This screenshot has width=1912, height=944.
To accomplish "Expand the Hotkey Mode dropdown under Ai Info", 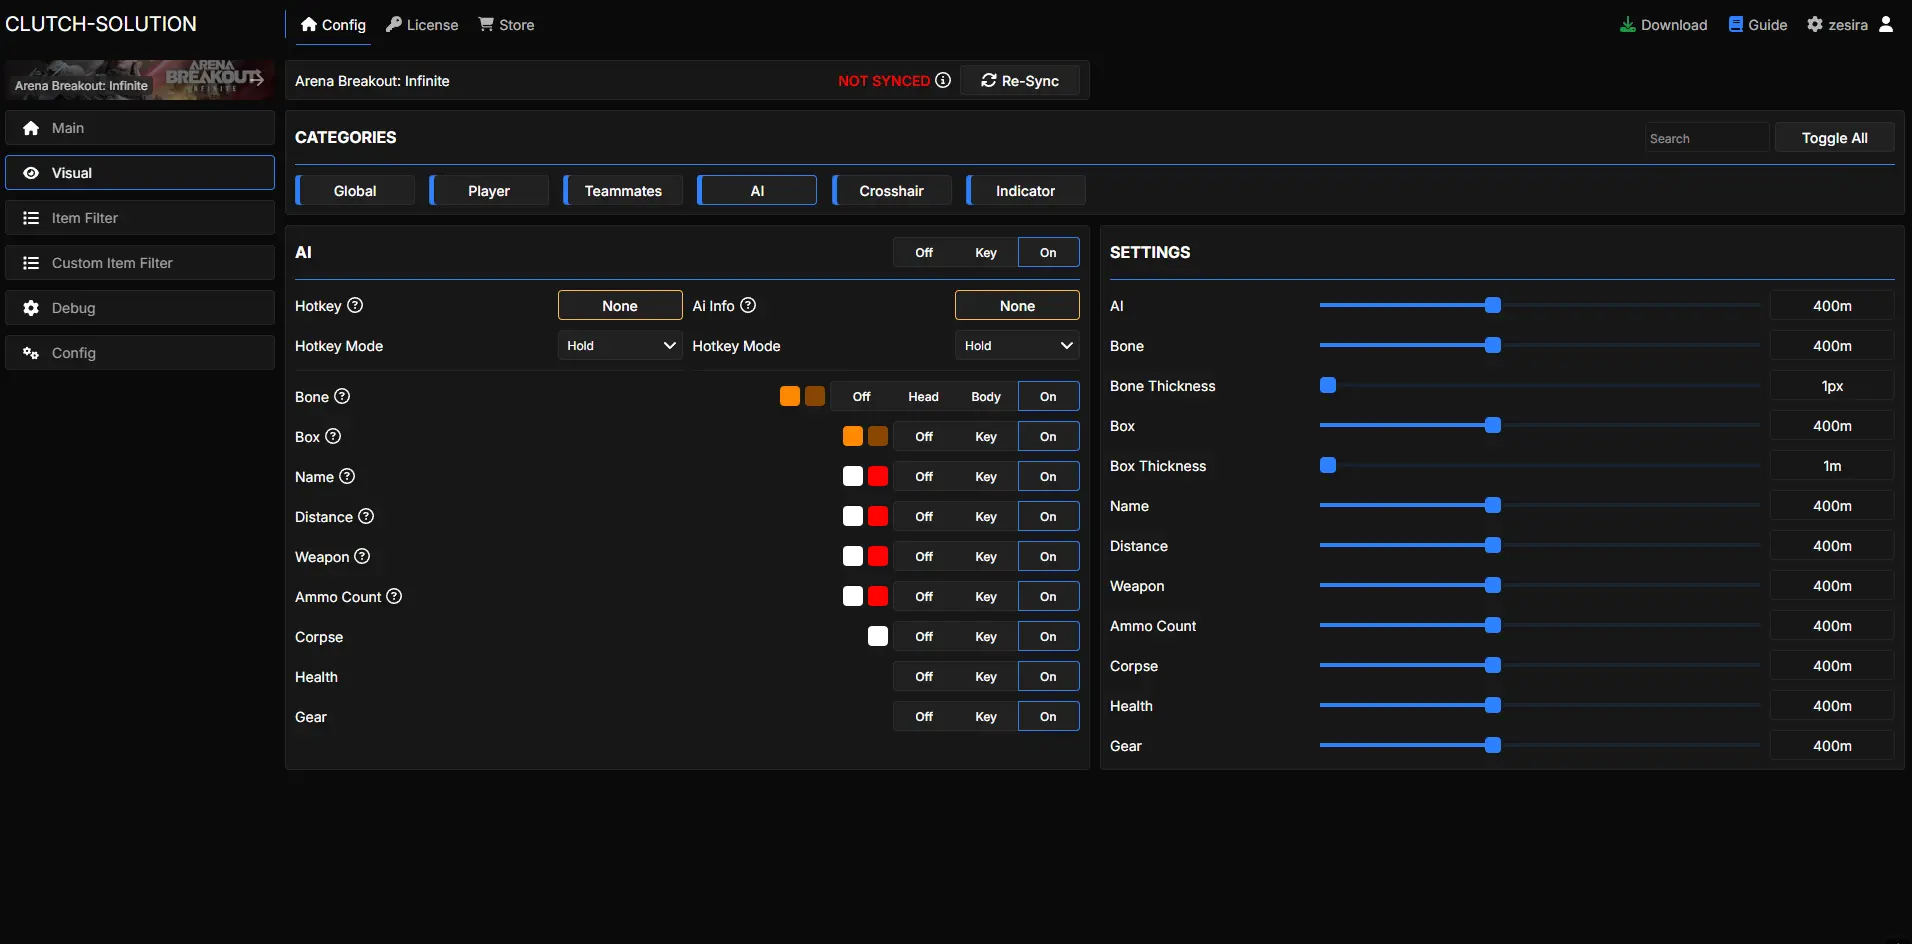I will 1017,346.
